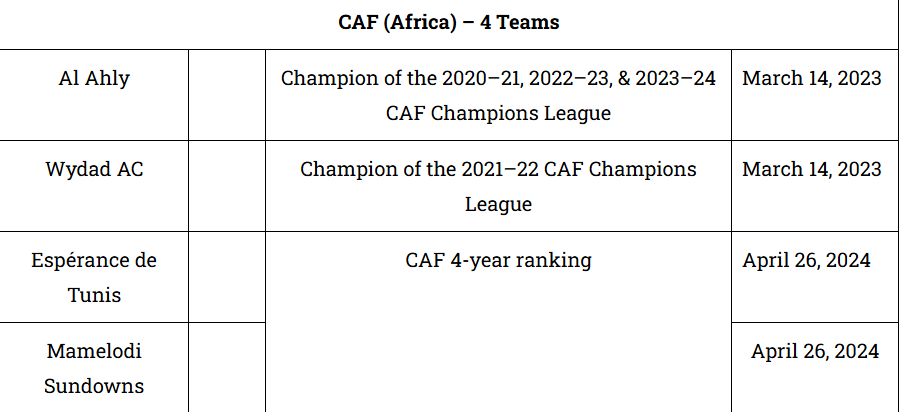Click the empty cell beside Espérance de Tunis
The width and height of the screenshot is (909, 412).
point(227,277)
